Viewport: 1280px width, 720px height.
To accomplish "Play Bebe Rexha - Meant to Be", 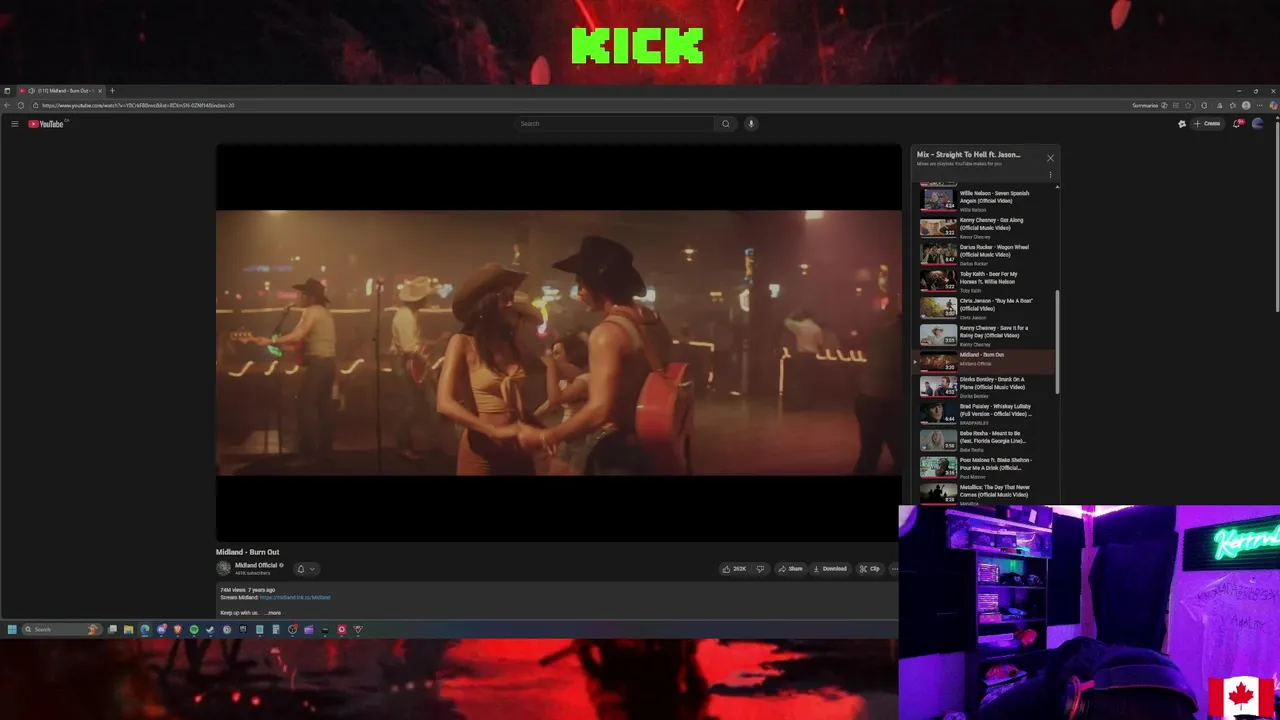I will coord(985,441).
